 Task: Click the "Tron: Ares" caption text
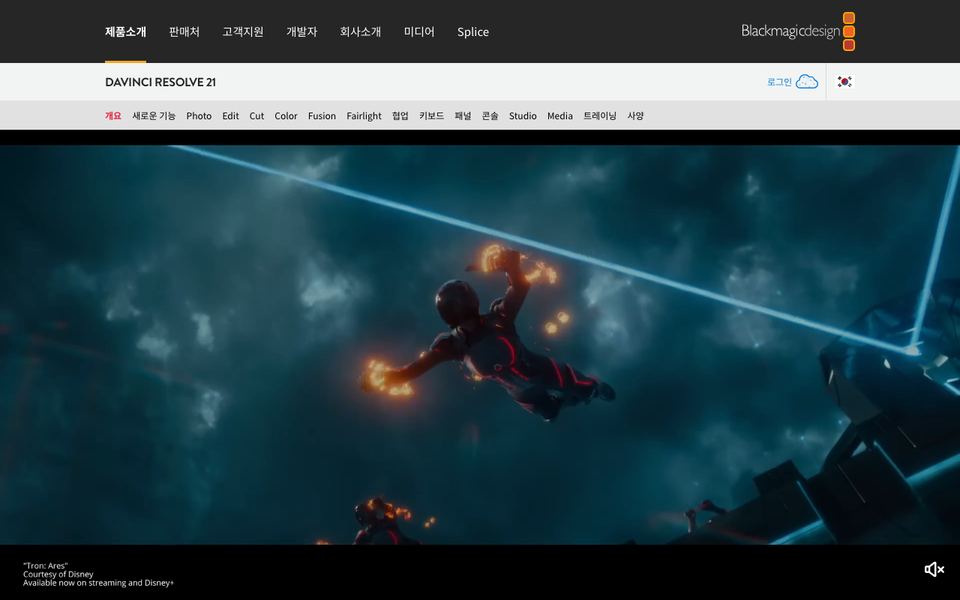(x=45, y=566)
